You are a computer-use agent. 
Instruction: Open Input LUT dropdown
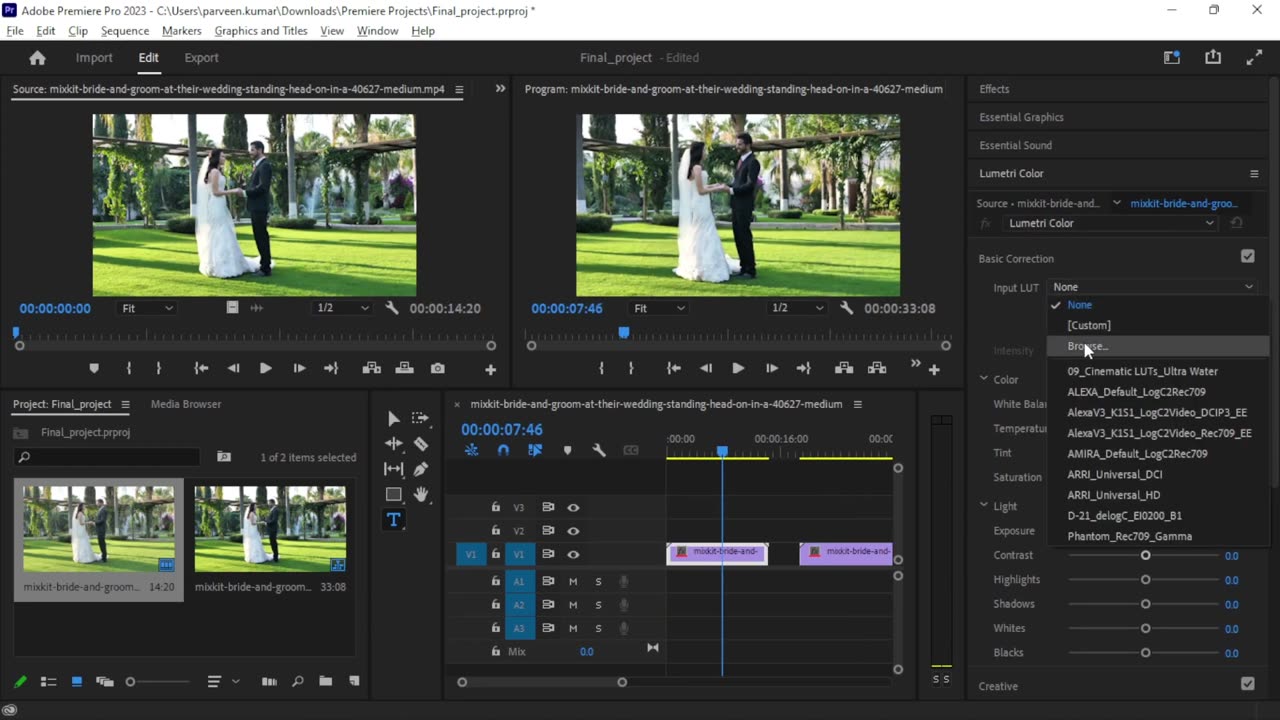point(1152,287)
